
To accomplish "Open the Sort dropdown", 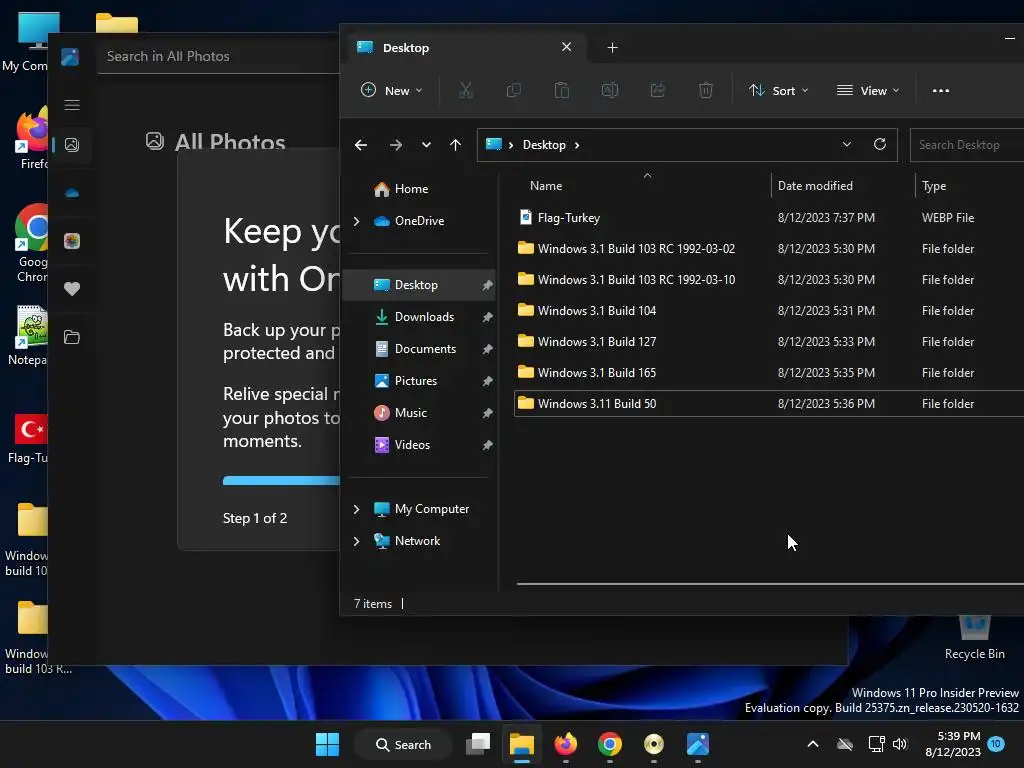I will [x=778, y=91].
